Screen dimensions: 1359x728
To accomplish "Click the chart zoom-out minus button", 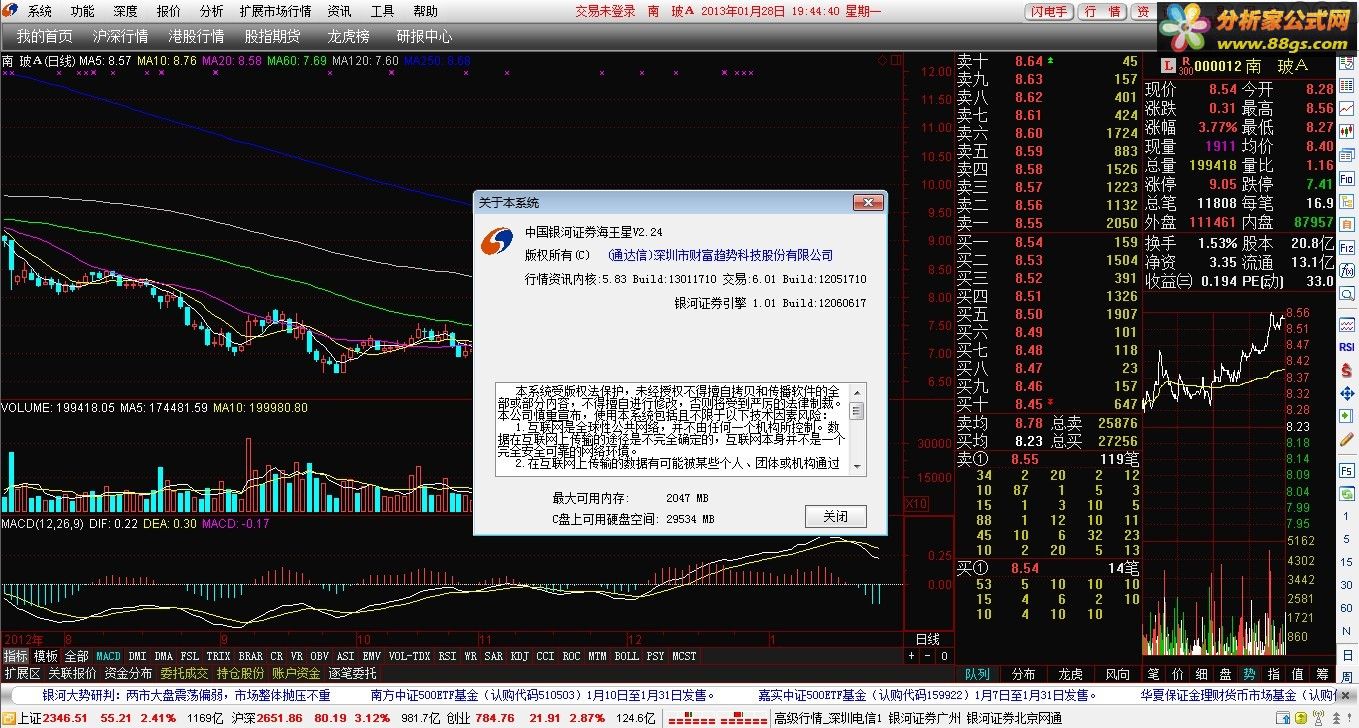I will [x=927, y=656].
